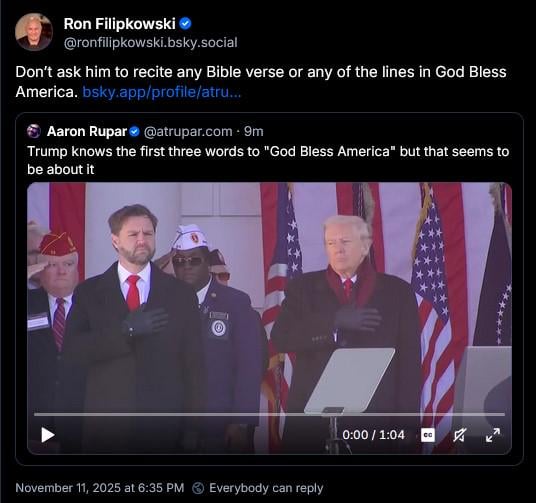
Task: Click the November 11, 2025 post timestamp
Action: (100, 488)
